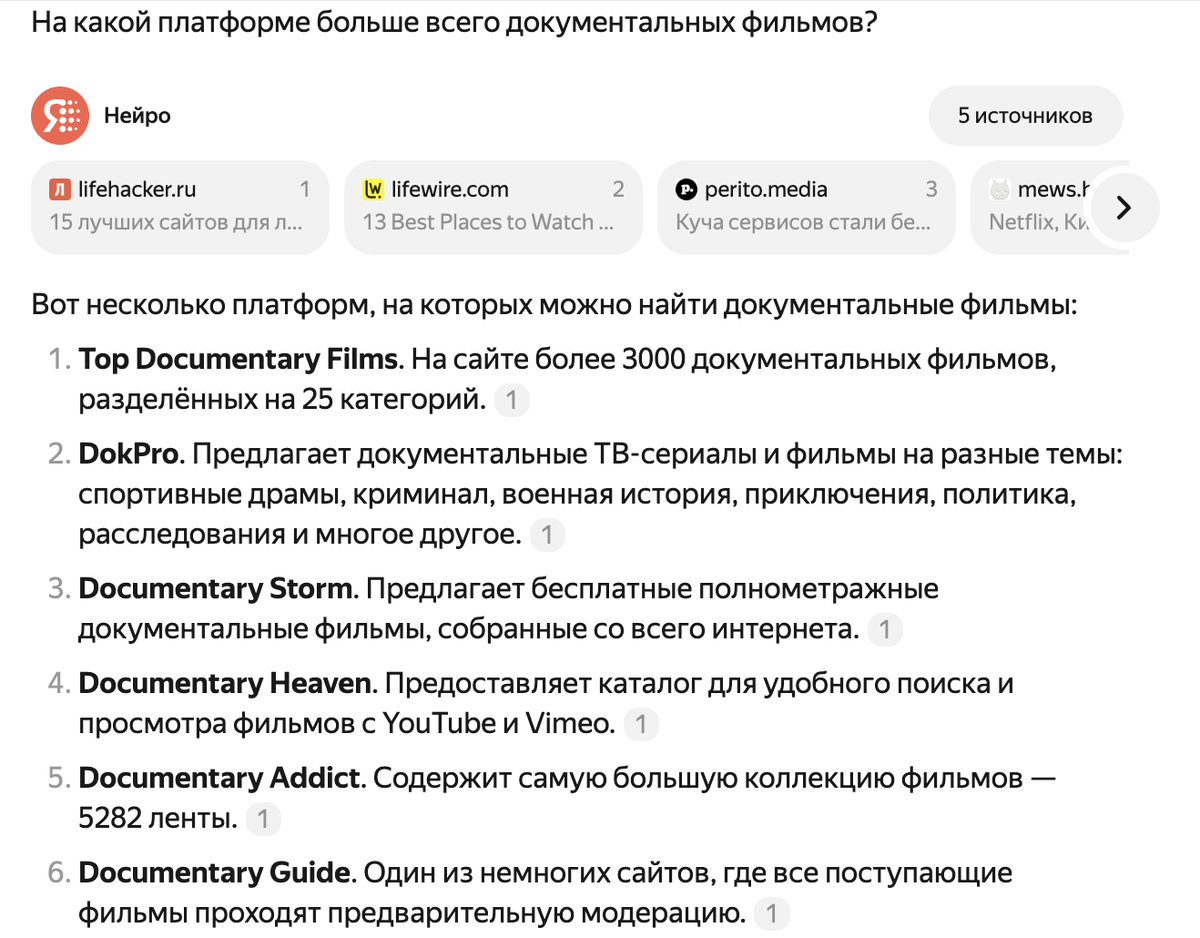Open reference badge after 5282 ленты
This screenshot has height=938, width=1200.
[263, 818]
